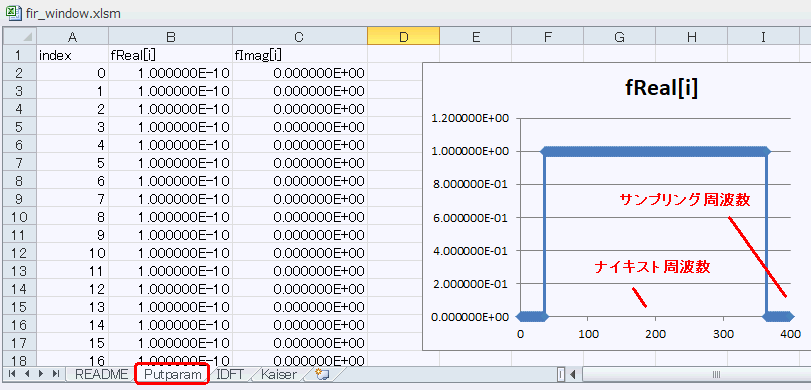Select column C header
The height and width of the screenshot is (390, 811).
pyautogui.click(x=300, y=36)
